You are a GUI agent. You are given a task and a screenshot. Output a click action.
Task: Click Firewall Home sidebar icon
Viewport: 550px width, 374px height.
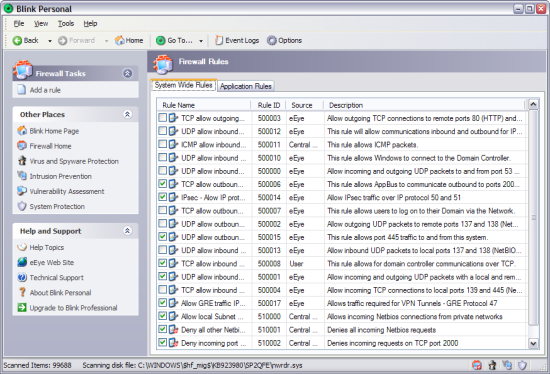22,146
